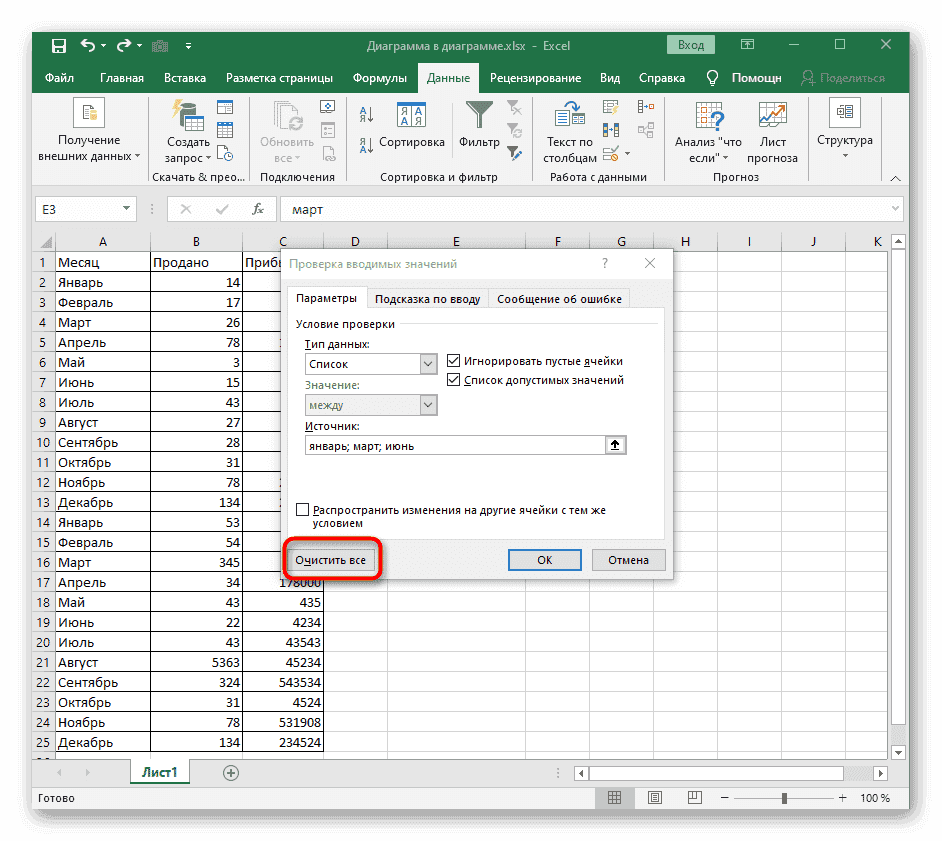Expand the Name Box dropdown for E3

(x=127, y=209)
